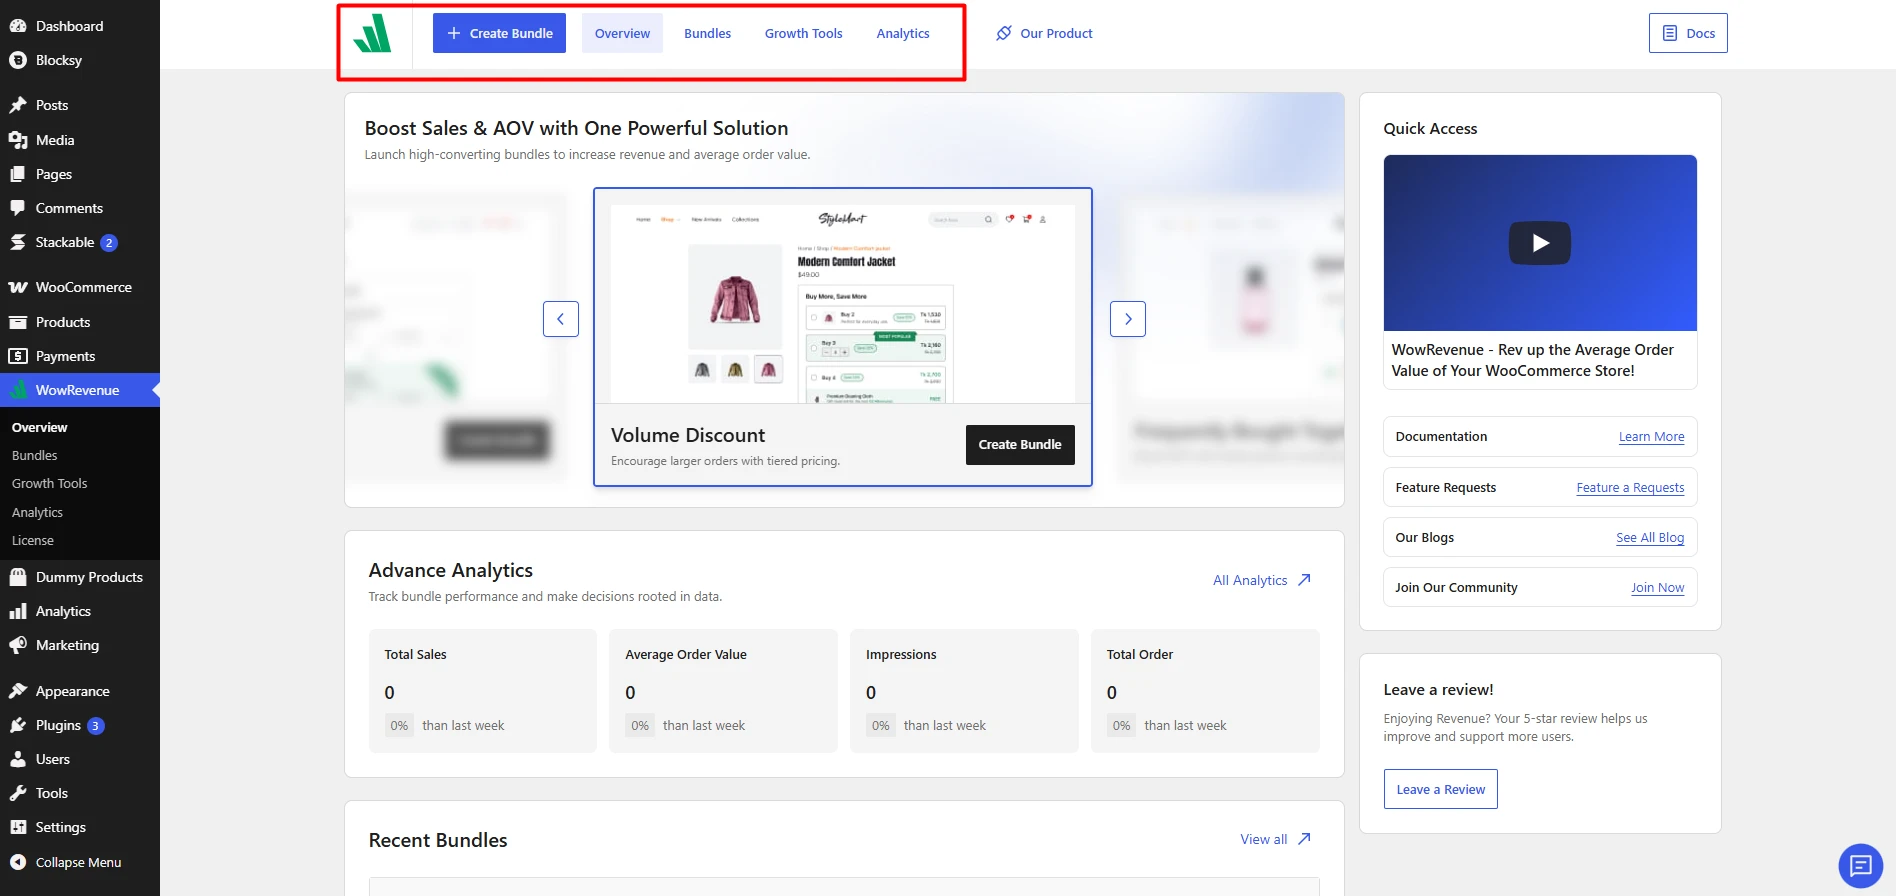
Task: Click the Settings icon in the sidebar
Action: [18, 827]
